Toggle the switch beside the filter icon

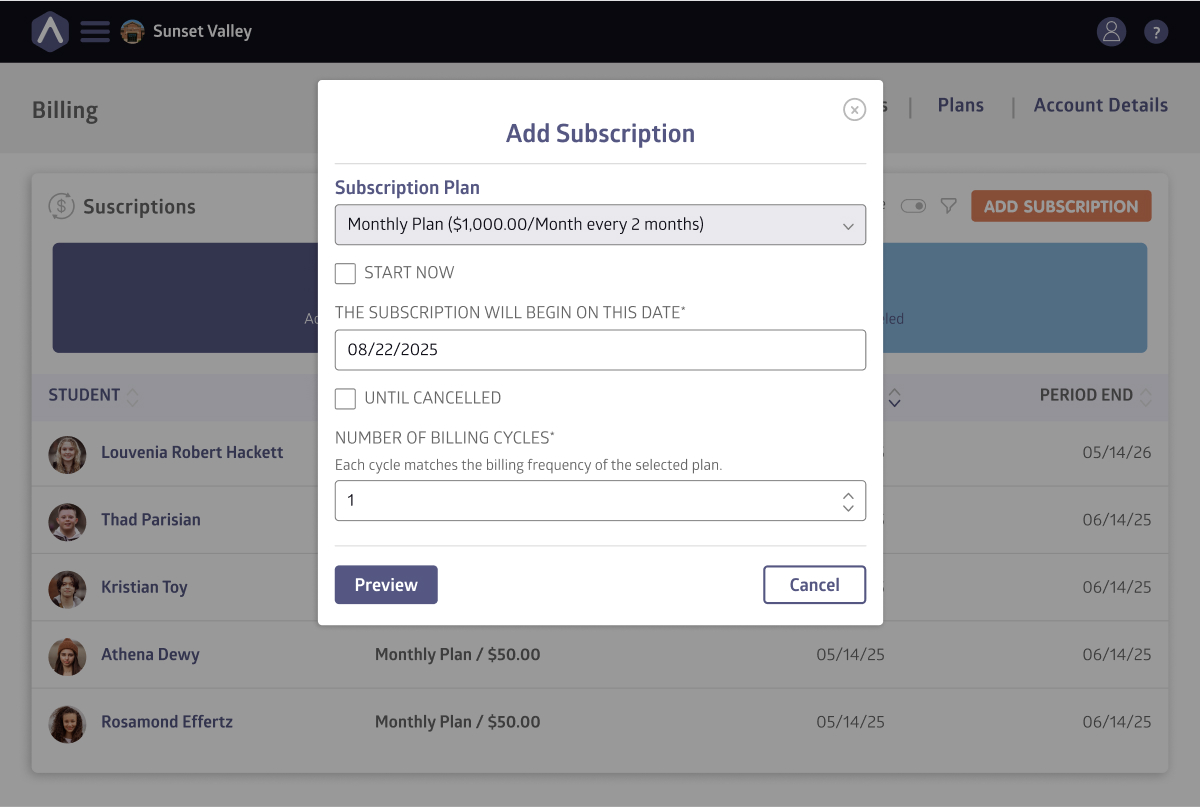pyautogui.click(x=913, y=206)
